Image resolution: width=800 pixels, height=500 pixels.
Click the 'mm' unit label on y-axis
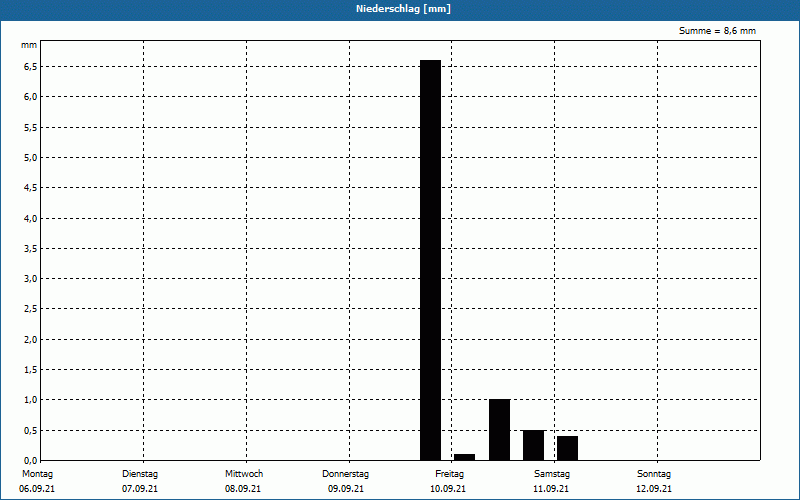tap(29, 45)
